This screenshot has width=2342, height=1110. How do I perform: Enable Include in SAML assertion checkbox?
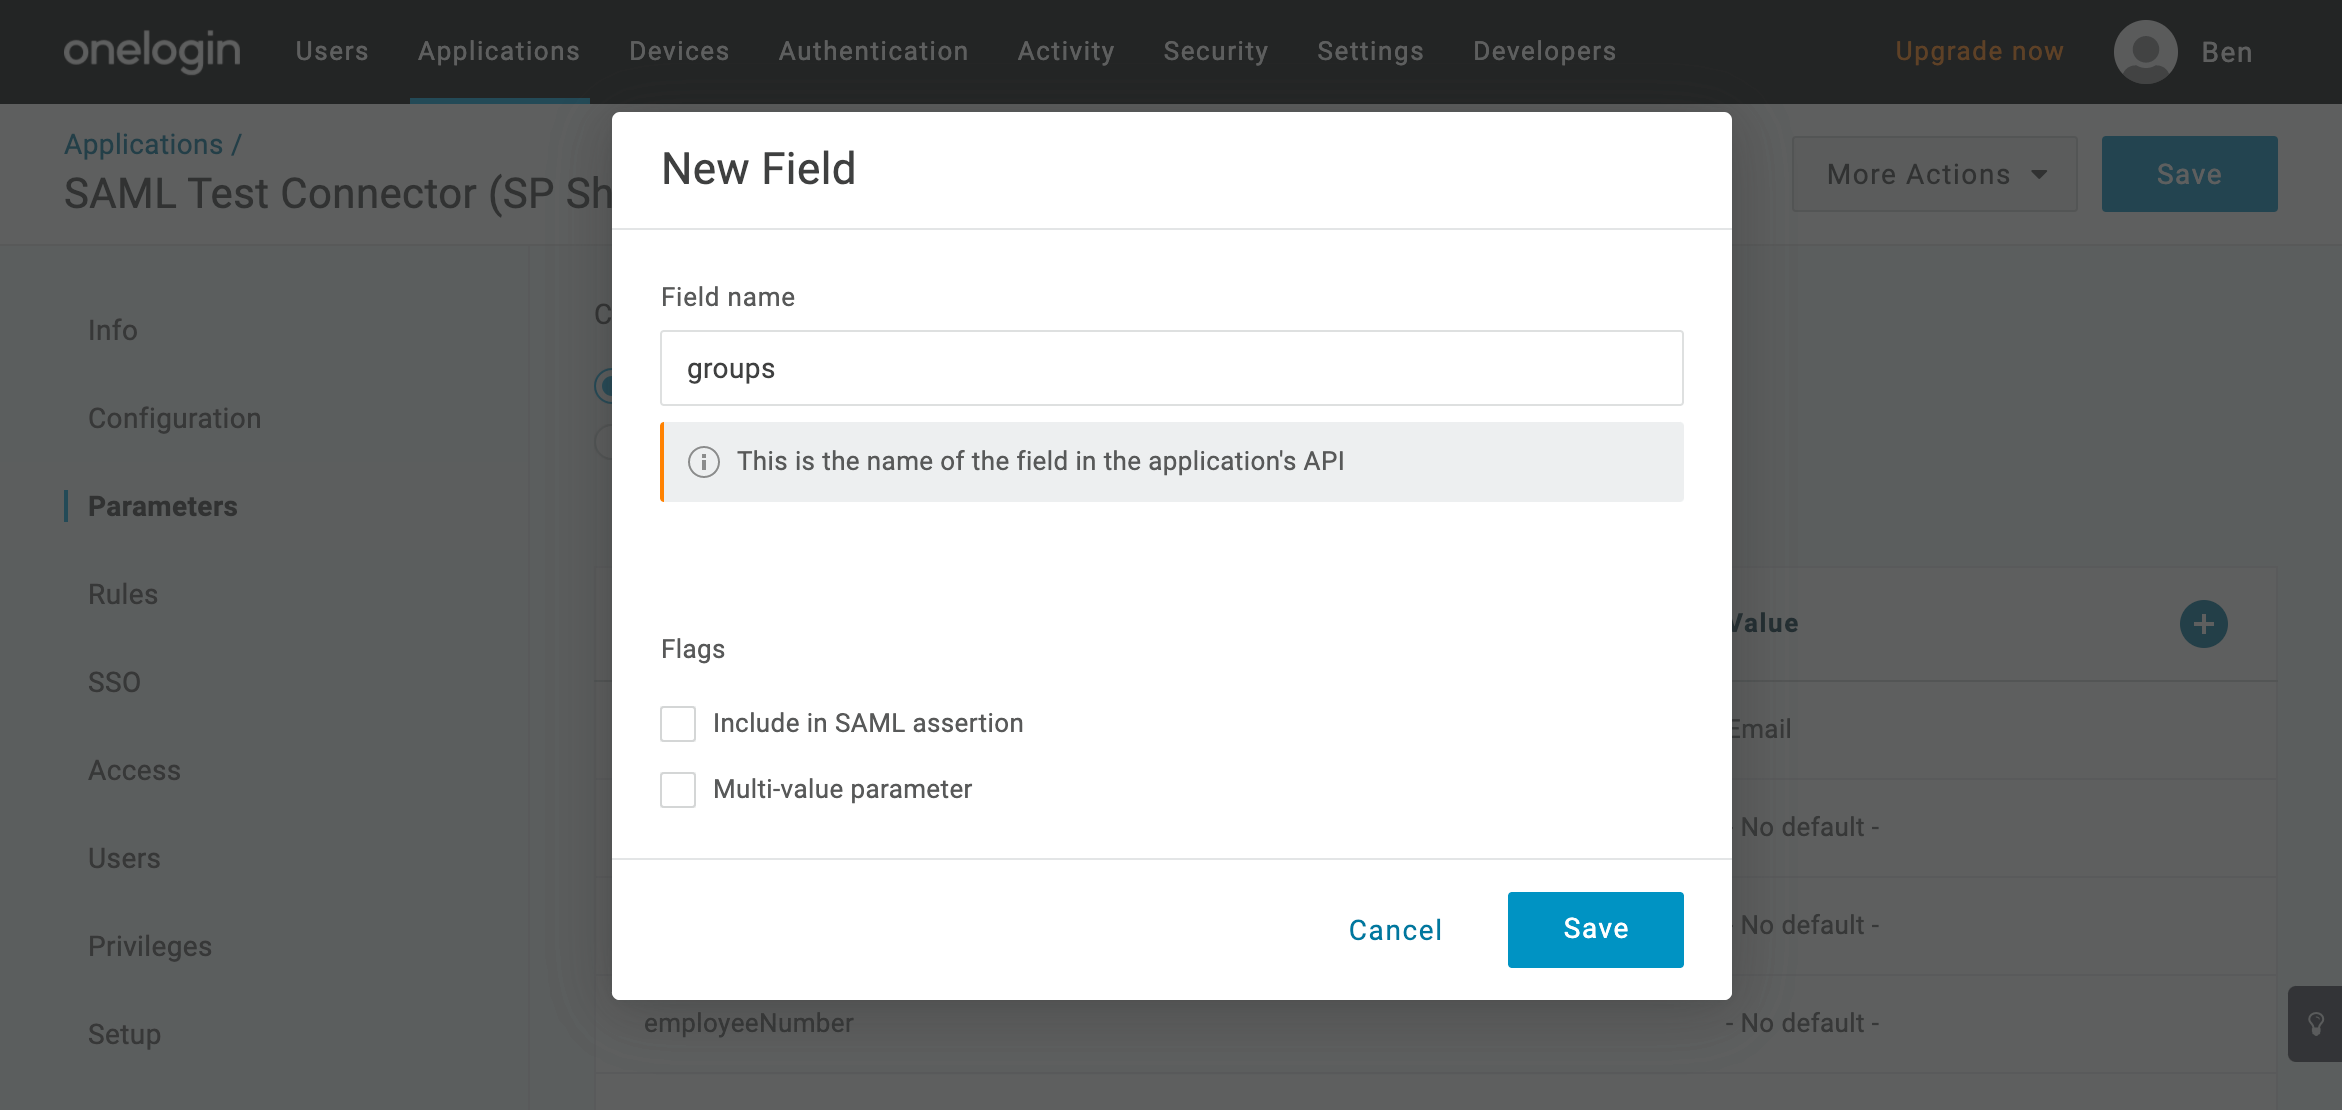click(678, 724)
